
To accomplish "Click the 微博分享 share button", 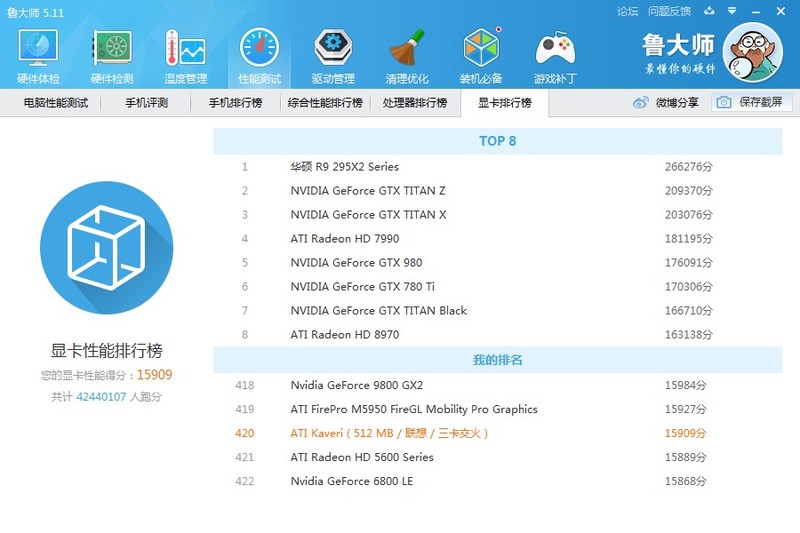I will (x=666, y=103).
